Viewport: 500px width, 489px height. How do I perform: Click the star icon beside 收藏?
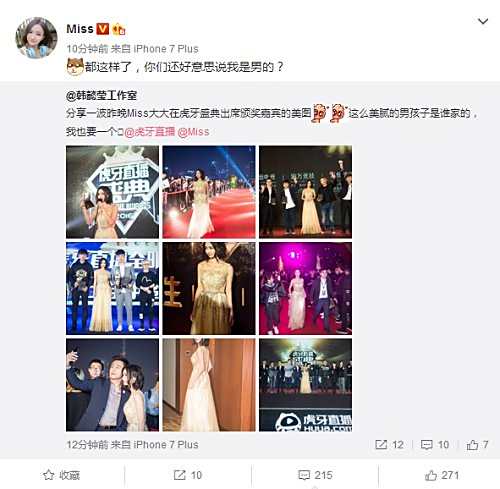pyautogui.click(x=49, y=475)
